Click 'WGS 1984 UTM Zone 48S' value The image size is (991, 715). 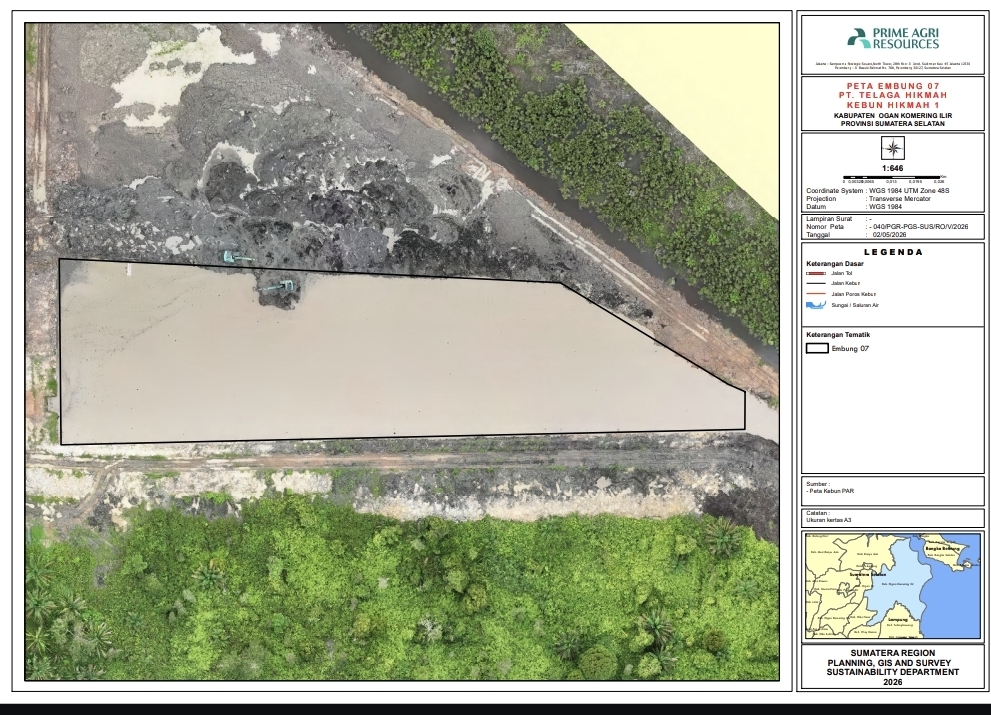pyautogui.click(x=909, y=191)
